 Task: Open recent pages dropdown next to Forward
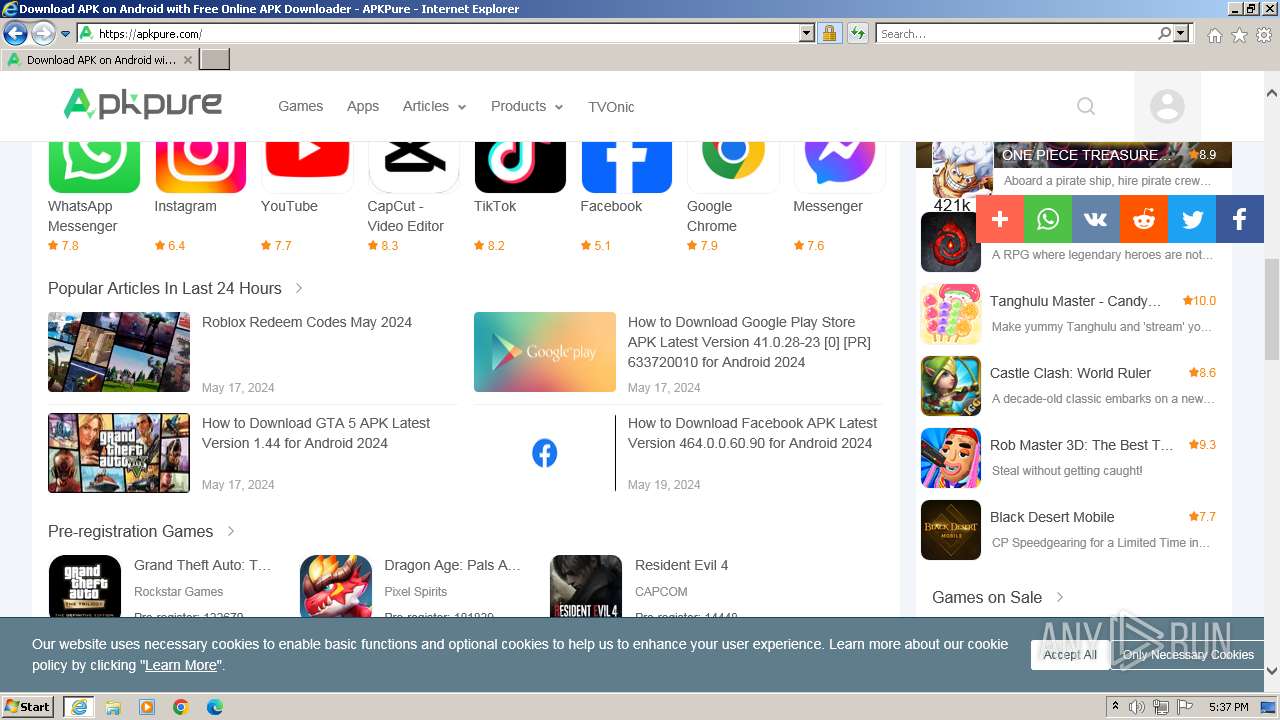pyautogui.click(x=66, y=34)
